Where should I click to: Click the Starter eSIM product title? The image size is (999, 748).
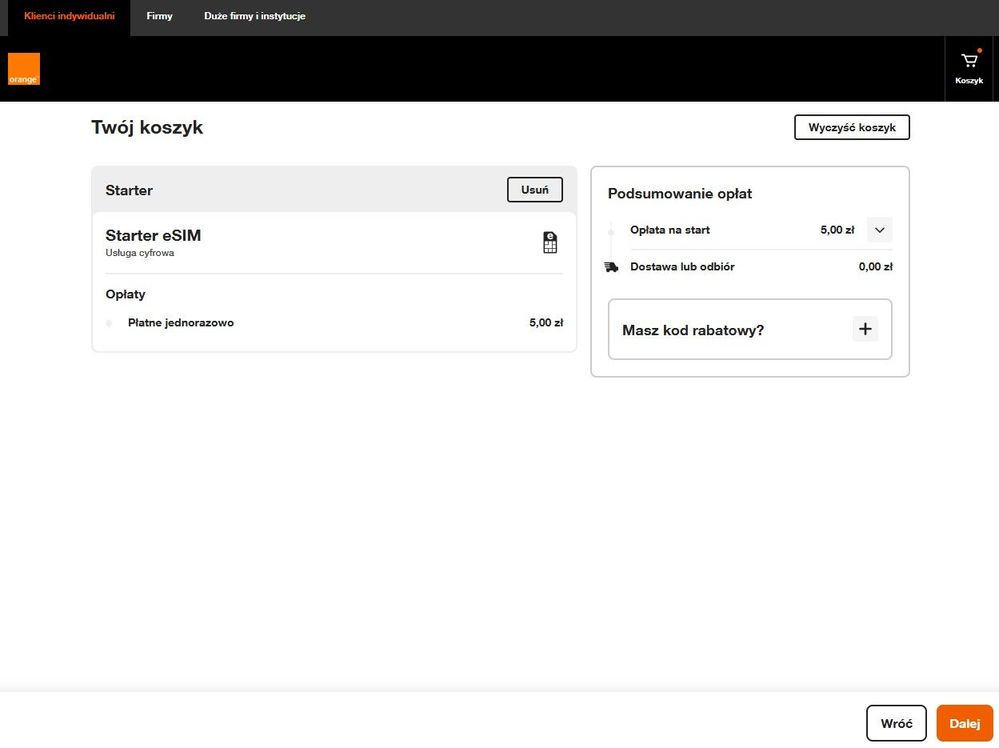pos(153,235)
